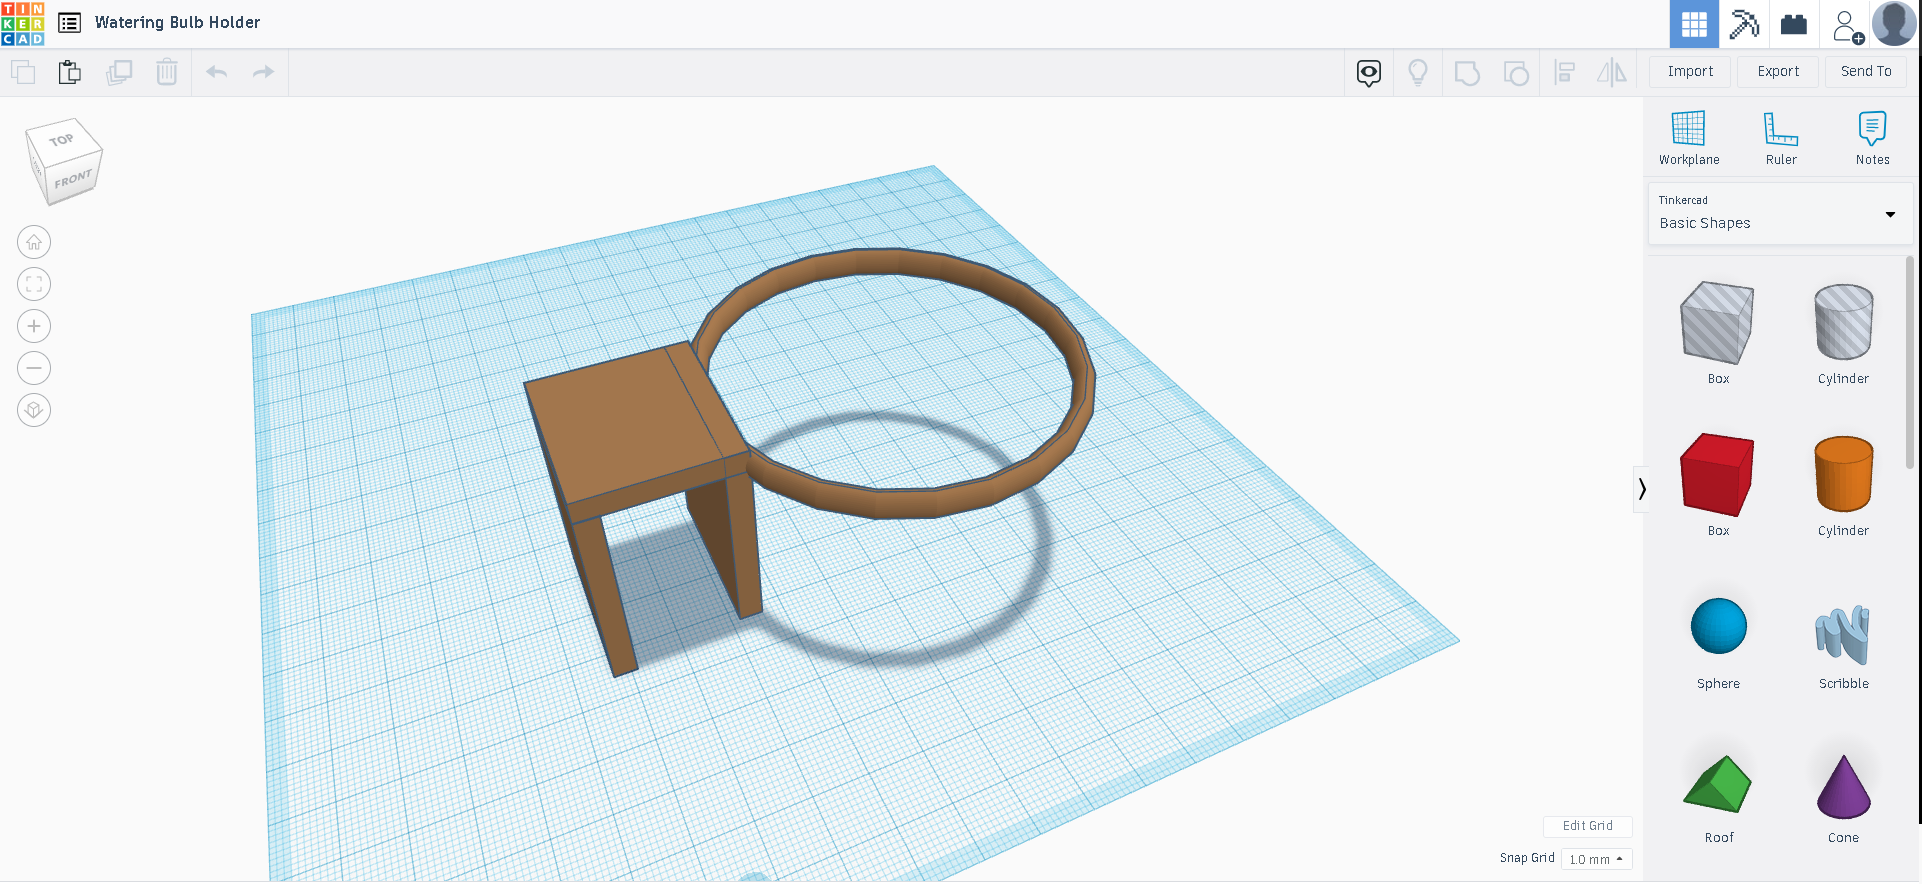1922x884 pixels.
Task: Click the shapes panel scrollbar
Action: [x=1910, y=362]
